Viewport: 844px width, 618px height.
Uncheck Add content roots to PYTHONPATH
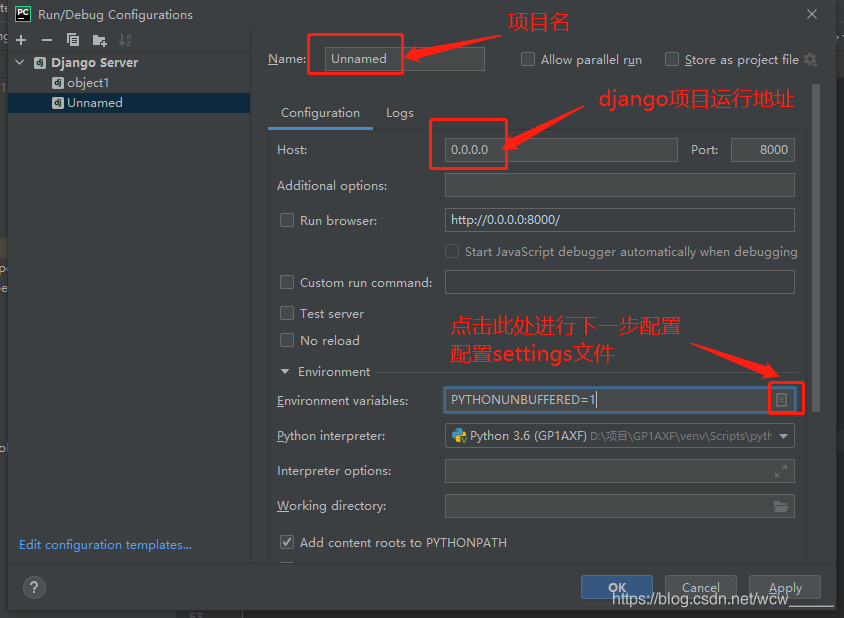tap(287, 542)
